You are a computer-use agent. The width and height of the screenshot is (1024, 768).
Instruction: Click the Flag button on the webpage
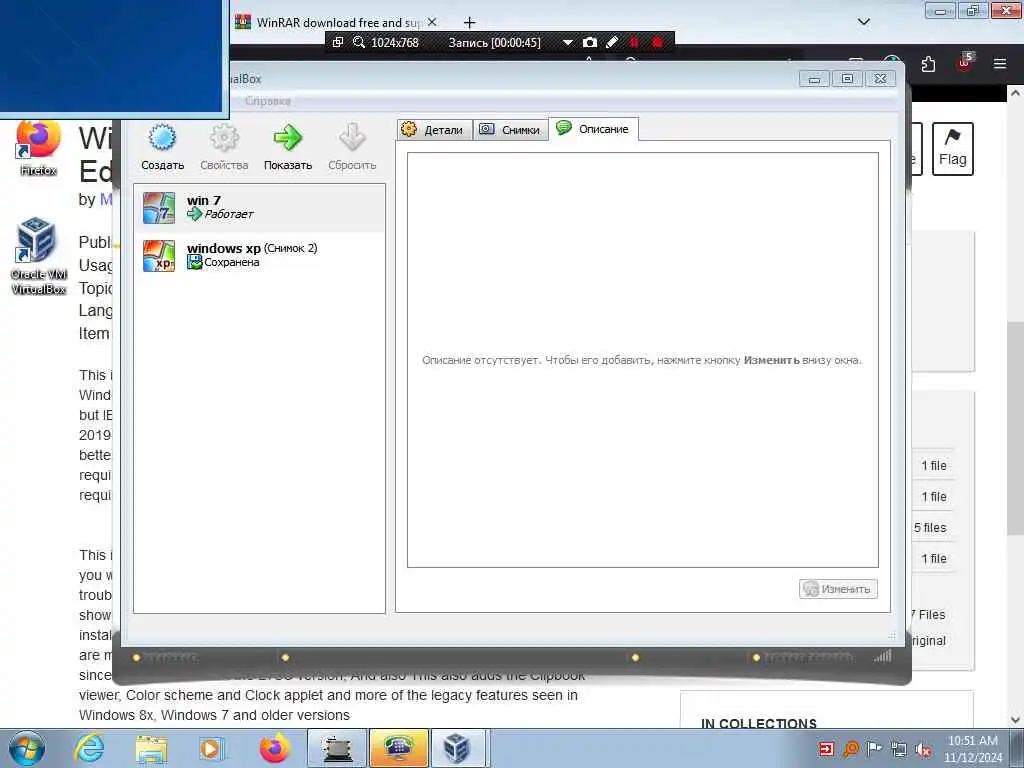[952, 148]
